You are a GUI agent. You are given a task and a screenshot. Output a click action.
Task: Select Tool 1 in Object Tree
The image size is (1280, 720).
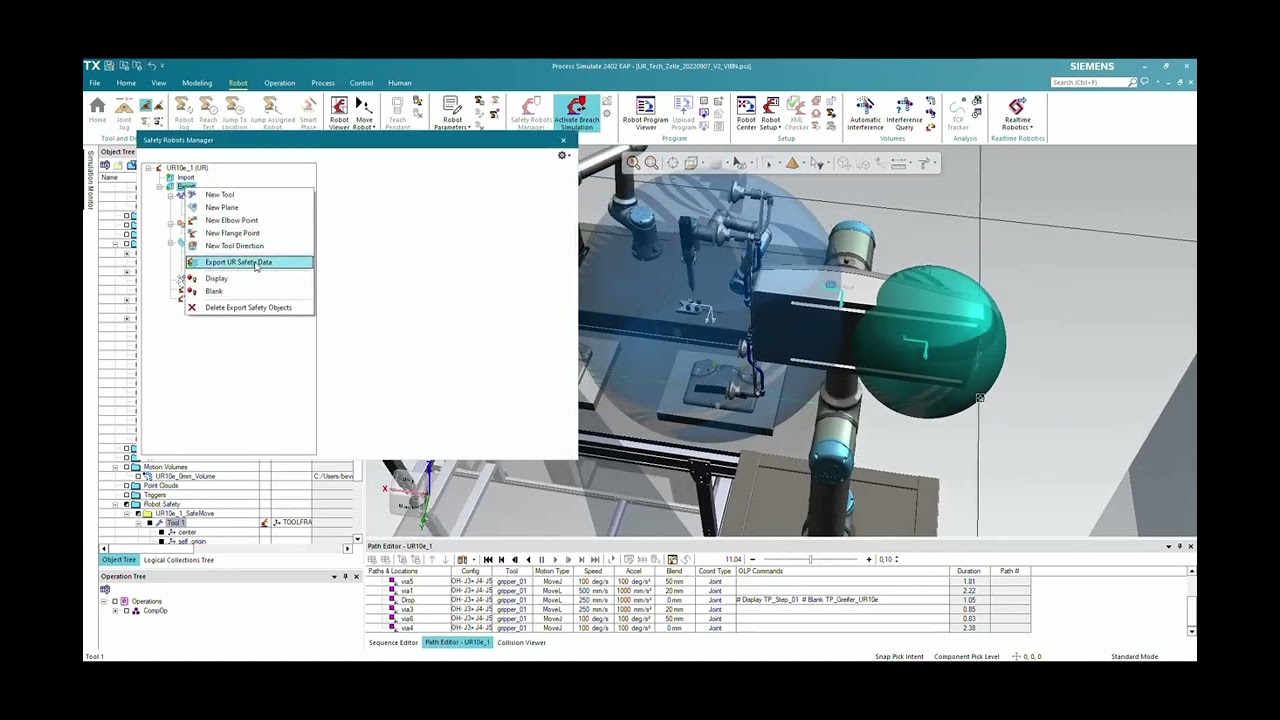[175, 523]
